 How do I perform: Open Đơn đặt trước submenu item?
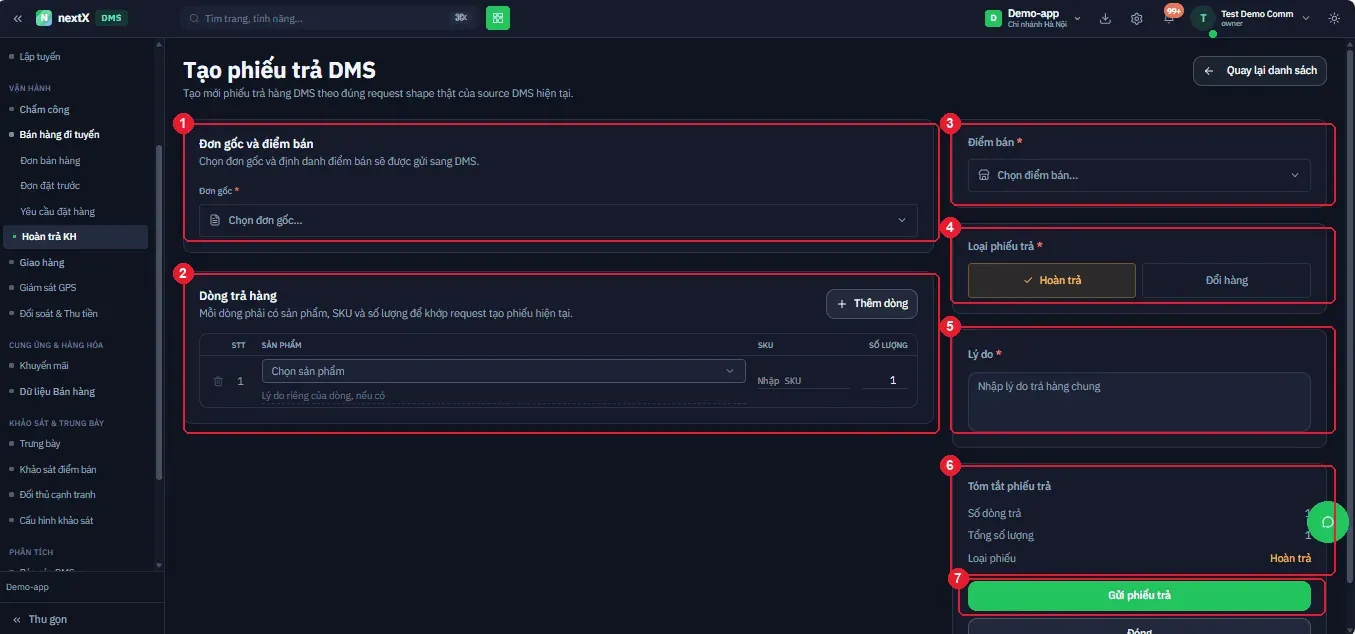click(x=50, y=185)
